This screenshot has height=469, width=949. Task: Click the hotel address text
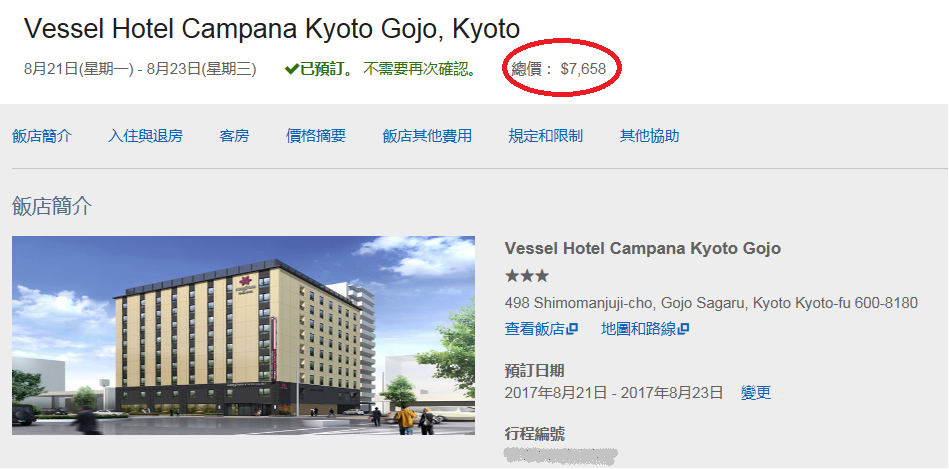coord(711,303)
